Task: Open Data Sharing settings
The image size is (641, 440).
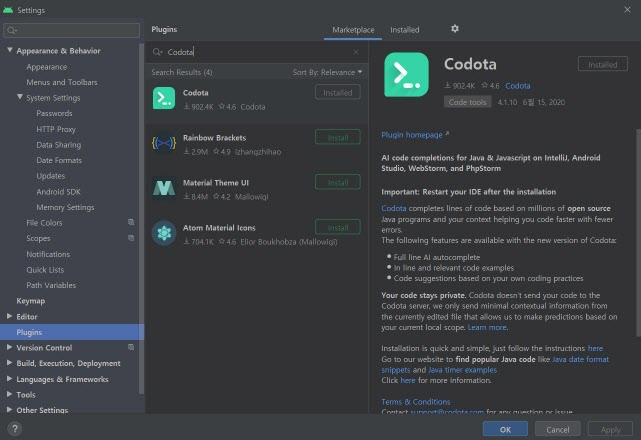Action: pos(58,145)
